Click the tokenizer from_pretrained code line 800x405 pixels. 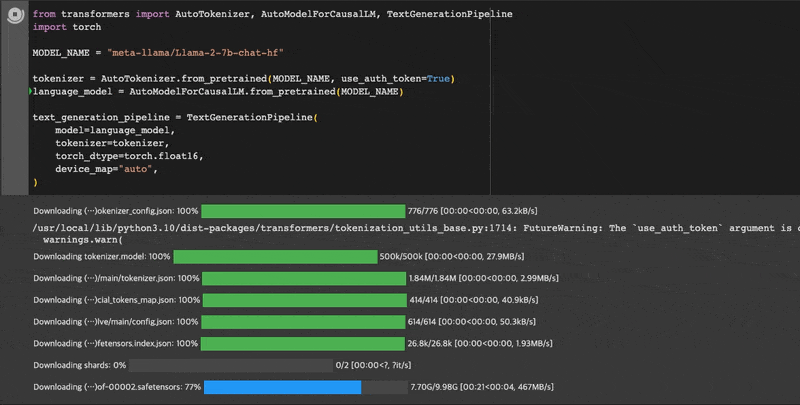243,79
